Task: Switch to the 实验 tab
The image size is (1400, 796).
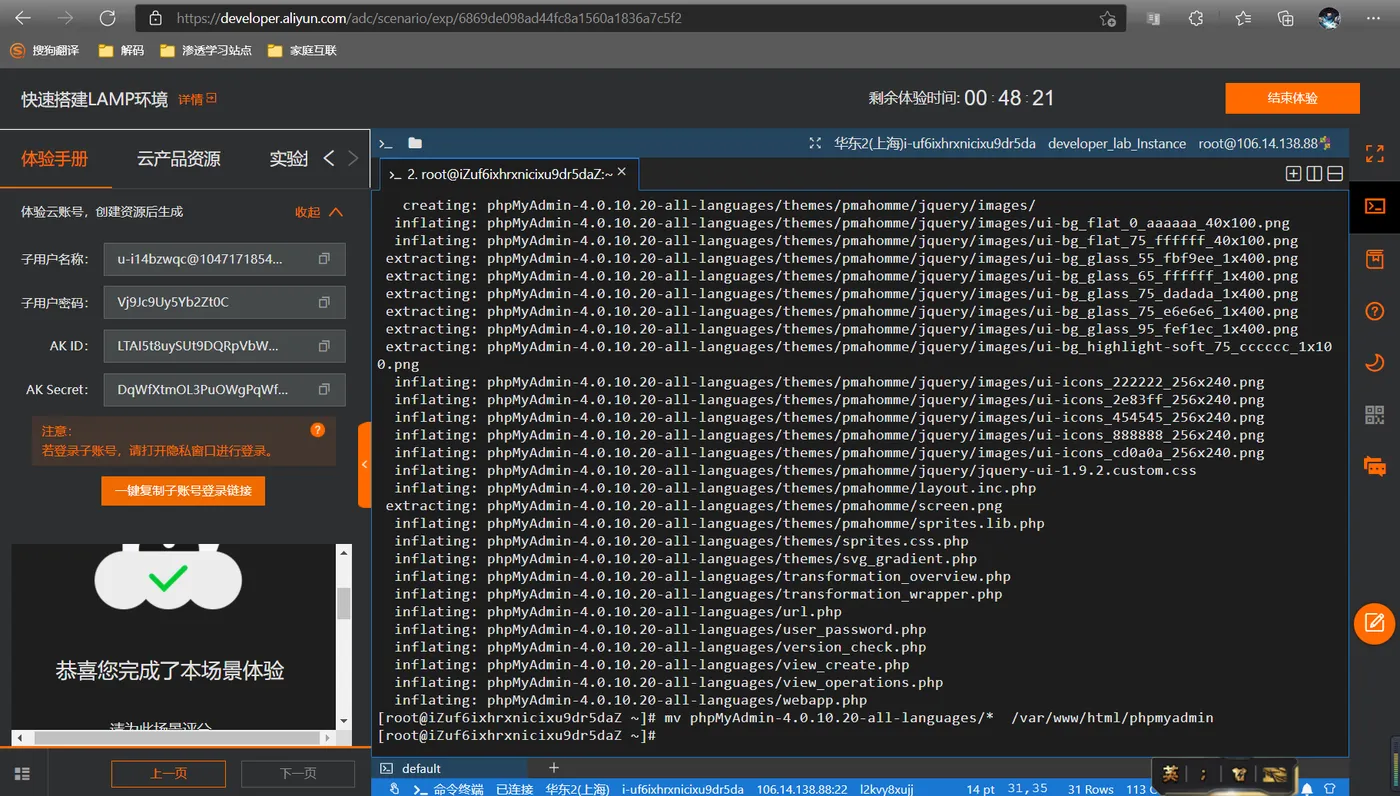Action: 288,158
